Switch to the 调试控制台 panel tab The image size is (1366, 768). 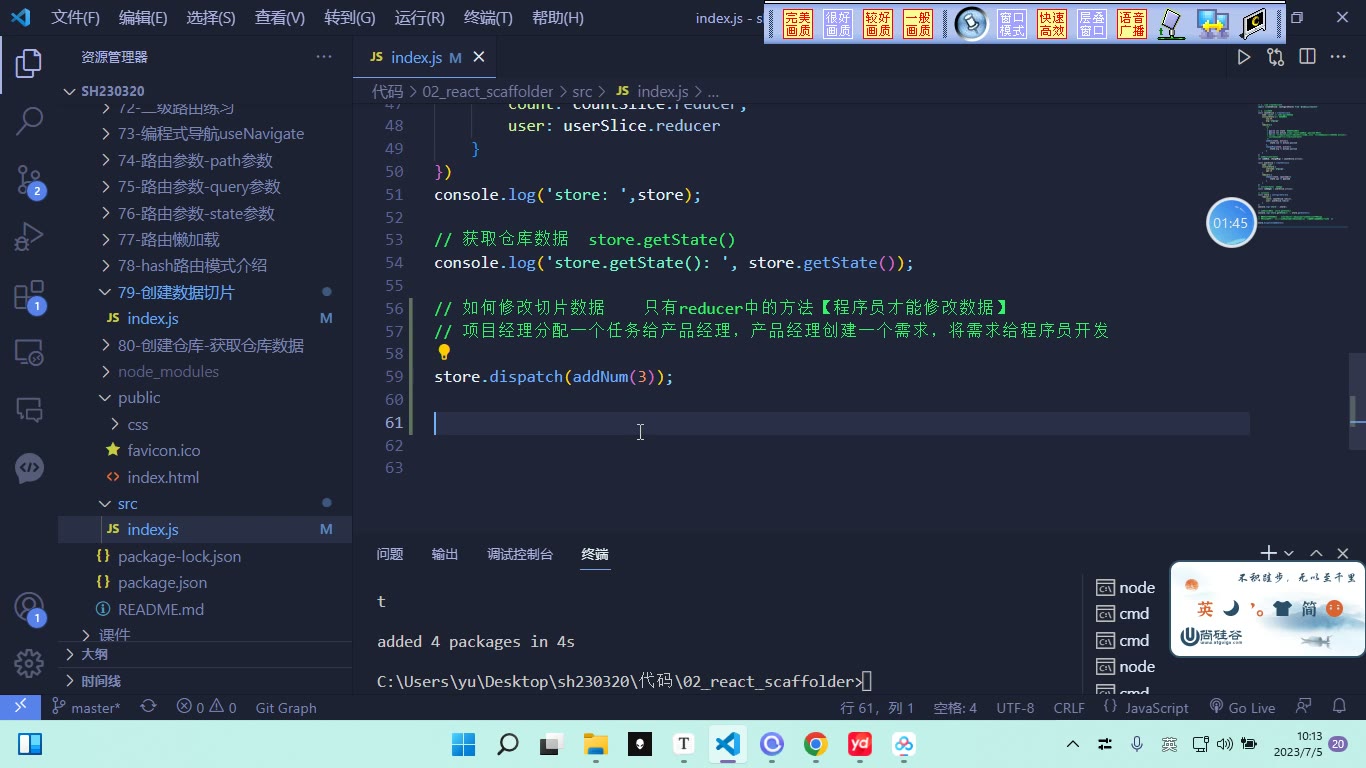[520, 554]
